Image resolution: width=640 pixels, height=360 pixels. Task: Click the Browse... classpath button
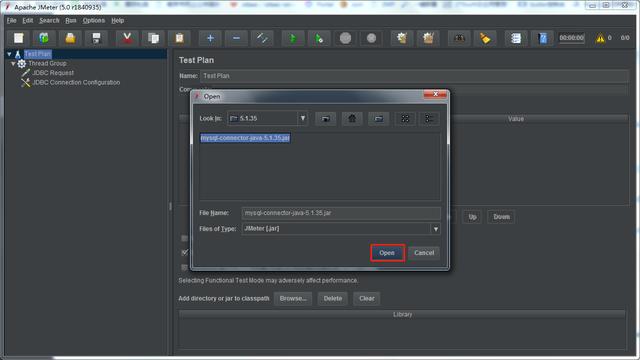tap(293, 299)
